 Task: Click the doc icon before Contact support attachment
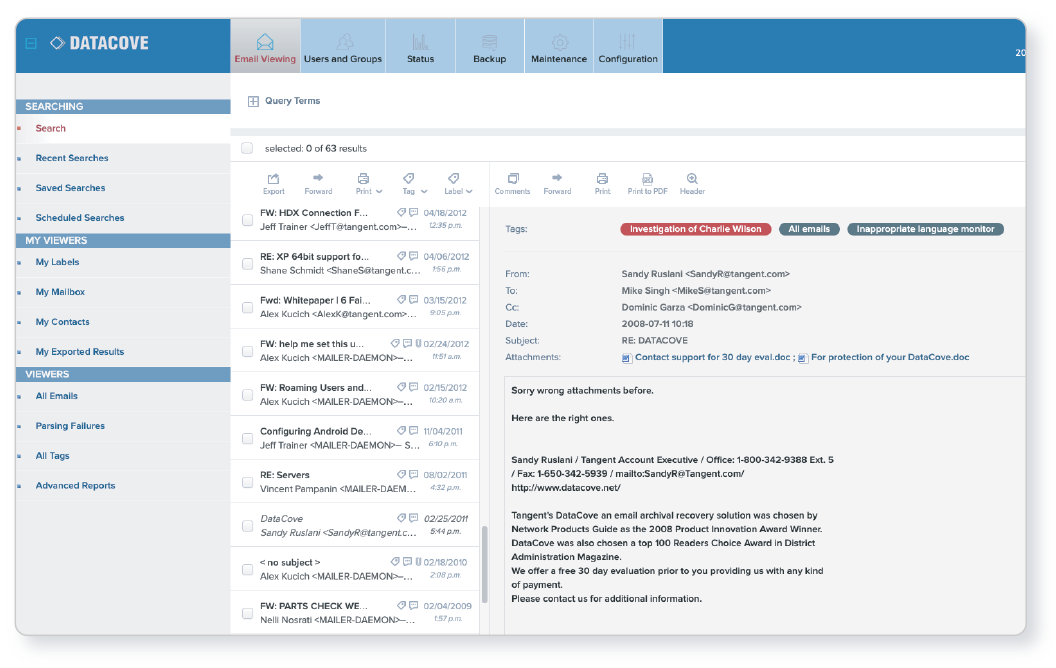tap(626, 358)
